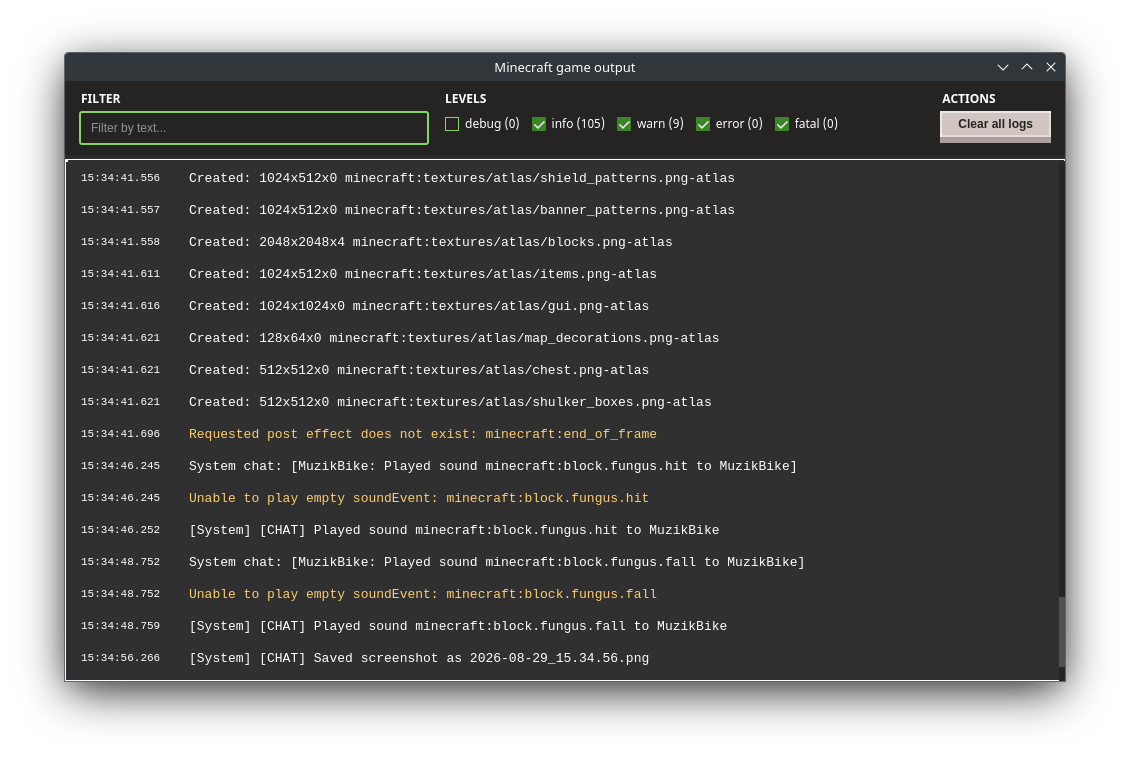Toggle the fatal (0) level checkbox
The width and height of the screenshot is (1130, 758).
(782, 124)
